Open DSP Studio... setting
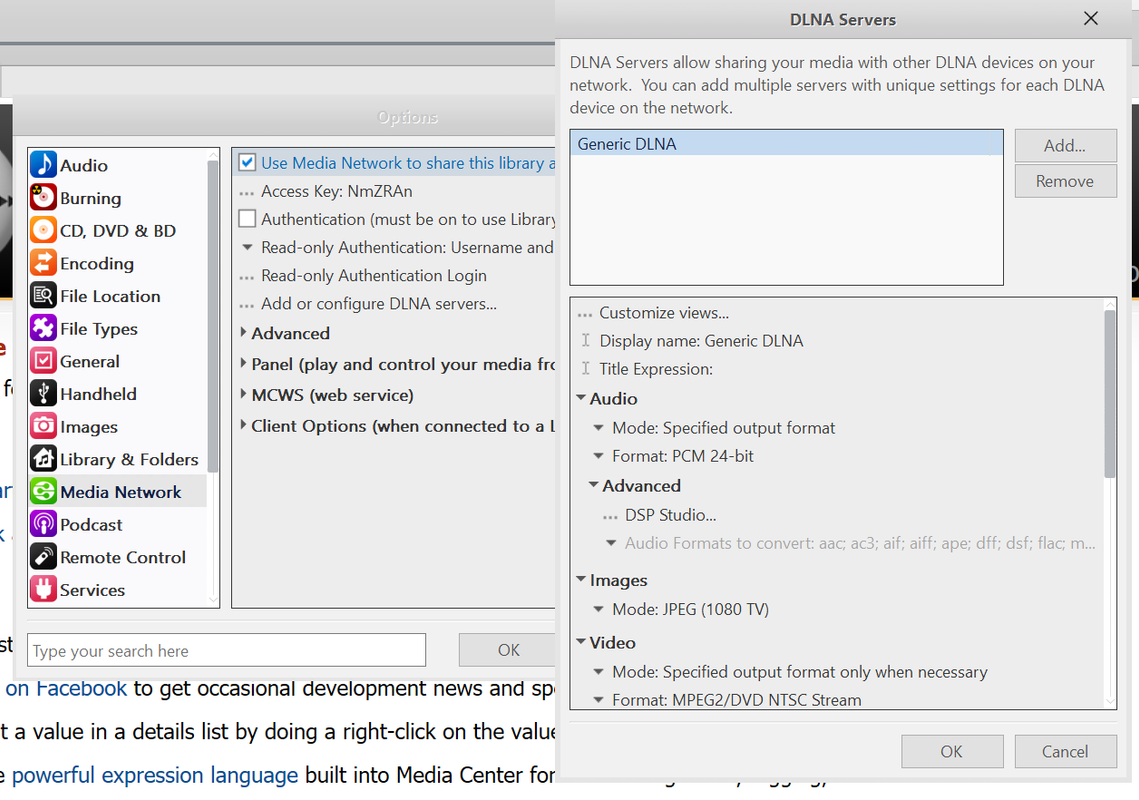 tap(670, 514)
